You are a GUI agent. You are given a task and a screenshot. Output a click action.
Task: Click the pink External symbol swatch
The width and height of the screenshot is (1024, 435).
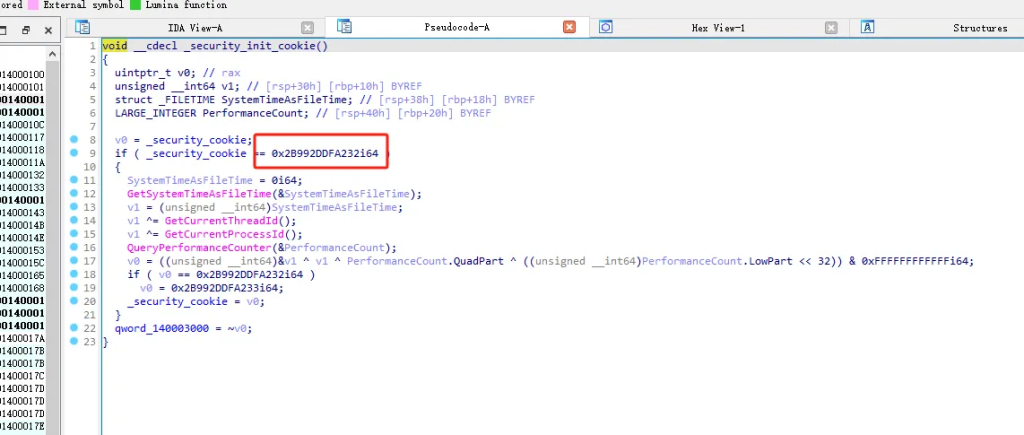click(x=34, y=5)
